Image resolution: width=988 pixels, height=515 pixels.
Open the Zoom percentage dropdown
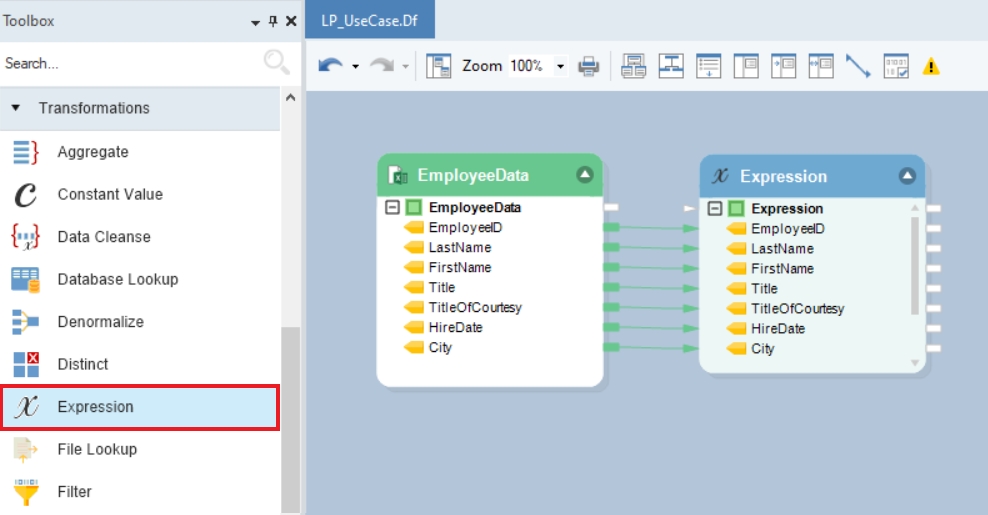pyautogui.click(x=560, y=66)
